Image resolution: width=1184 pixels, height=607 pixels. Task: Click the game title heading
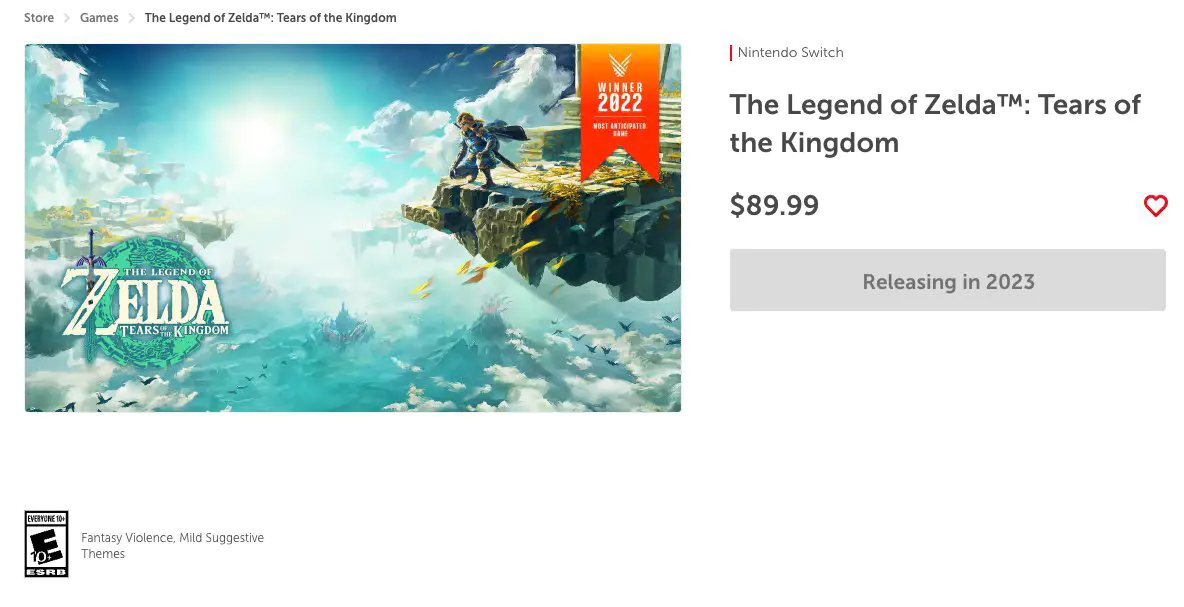pyautogui.click(x=935, y=123)
